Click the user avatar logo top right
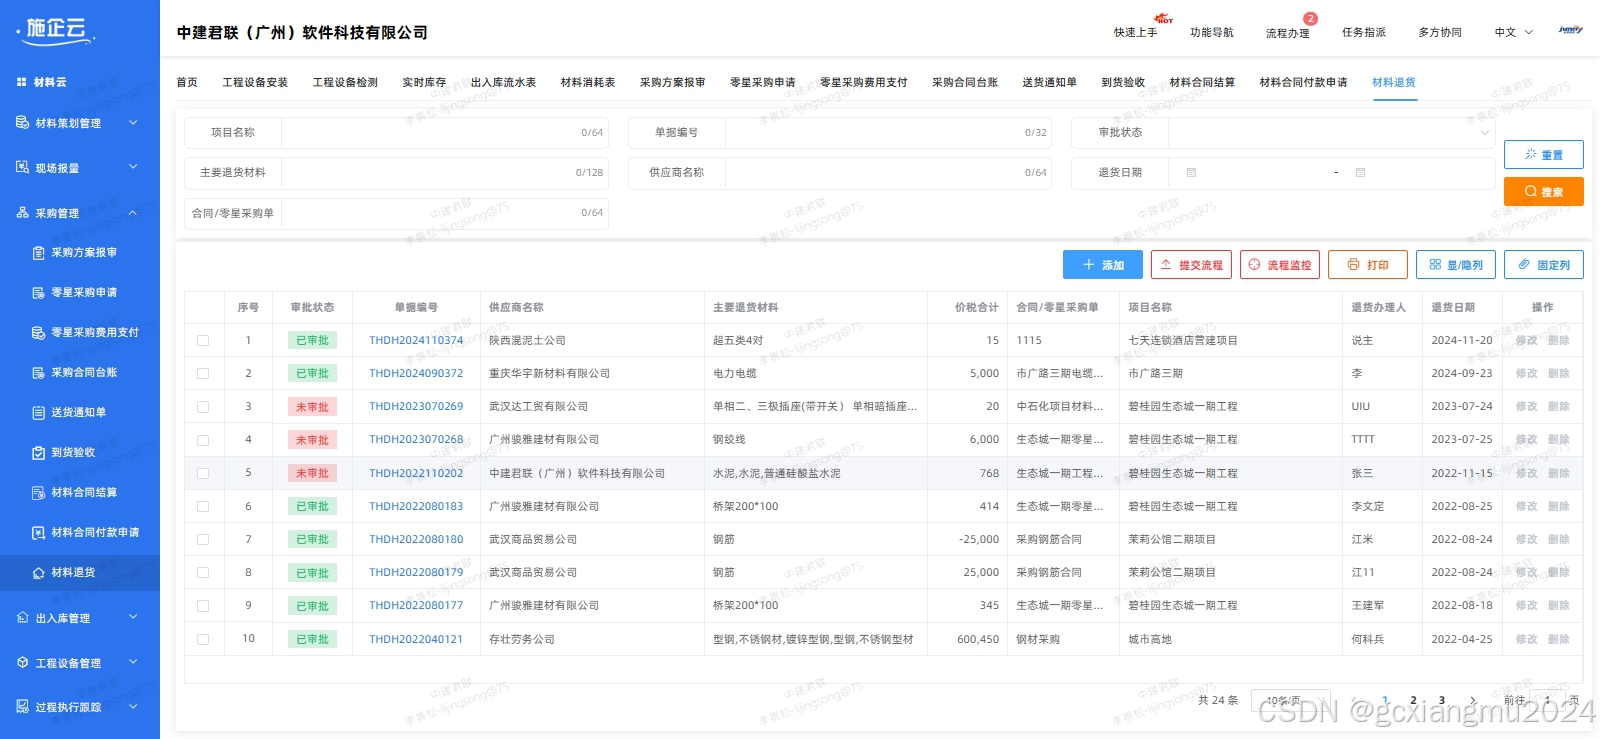This screenshot has width=1600, height=739. click(x=1570, y=30)
